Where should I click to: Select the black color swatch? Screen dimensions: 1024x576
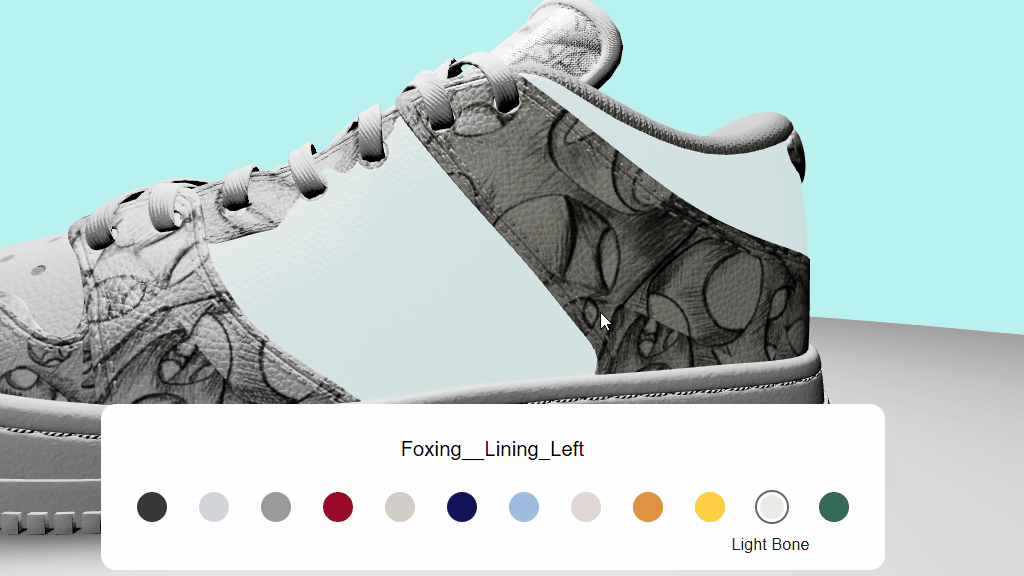(152, 507)
